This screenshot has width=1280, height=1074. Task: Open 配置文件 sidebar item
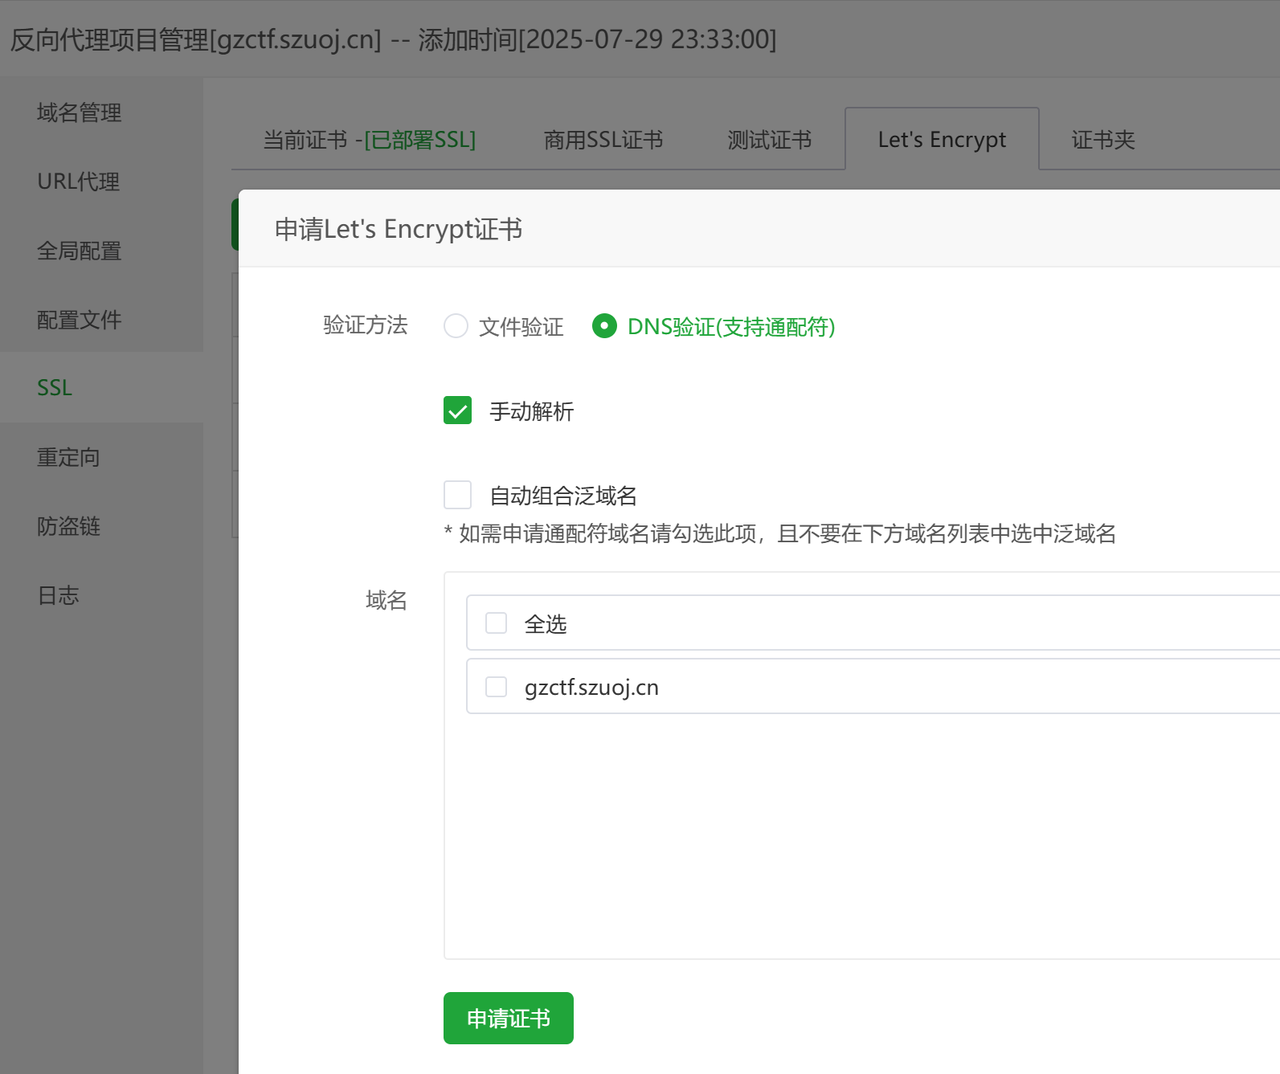click(x=79, y=320)
